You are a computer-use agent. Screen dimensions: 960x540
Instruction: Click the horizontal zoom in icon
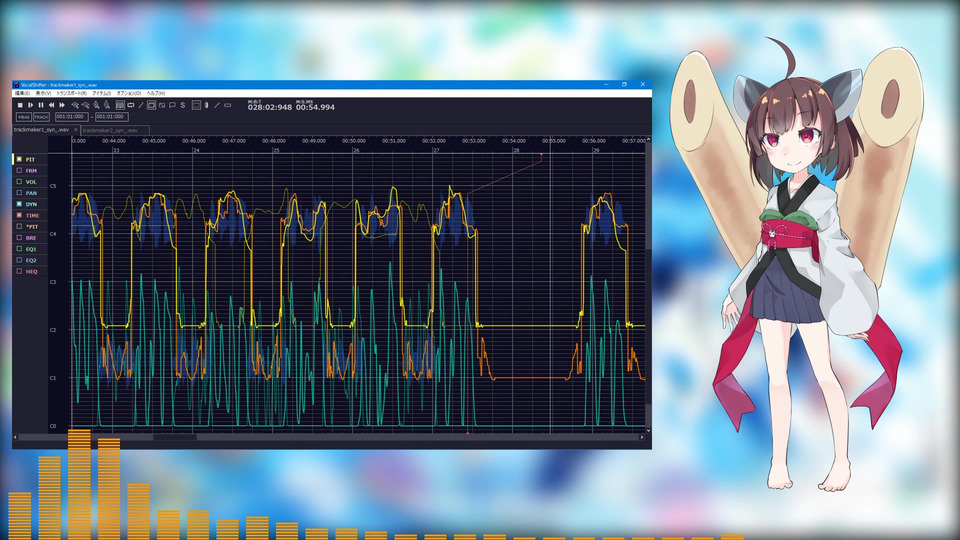coord(75,105)
